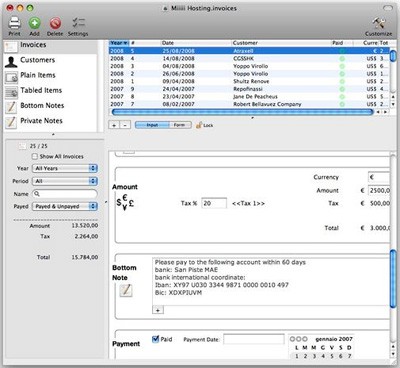Click the minus button below the invoice table
This screenshot has width=400, height=368.
[x=125, y=125]
